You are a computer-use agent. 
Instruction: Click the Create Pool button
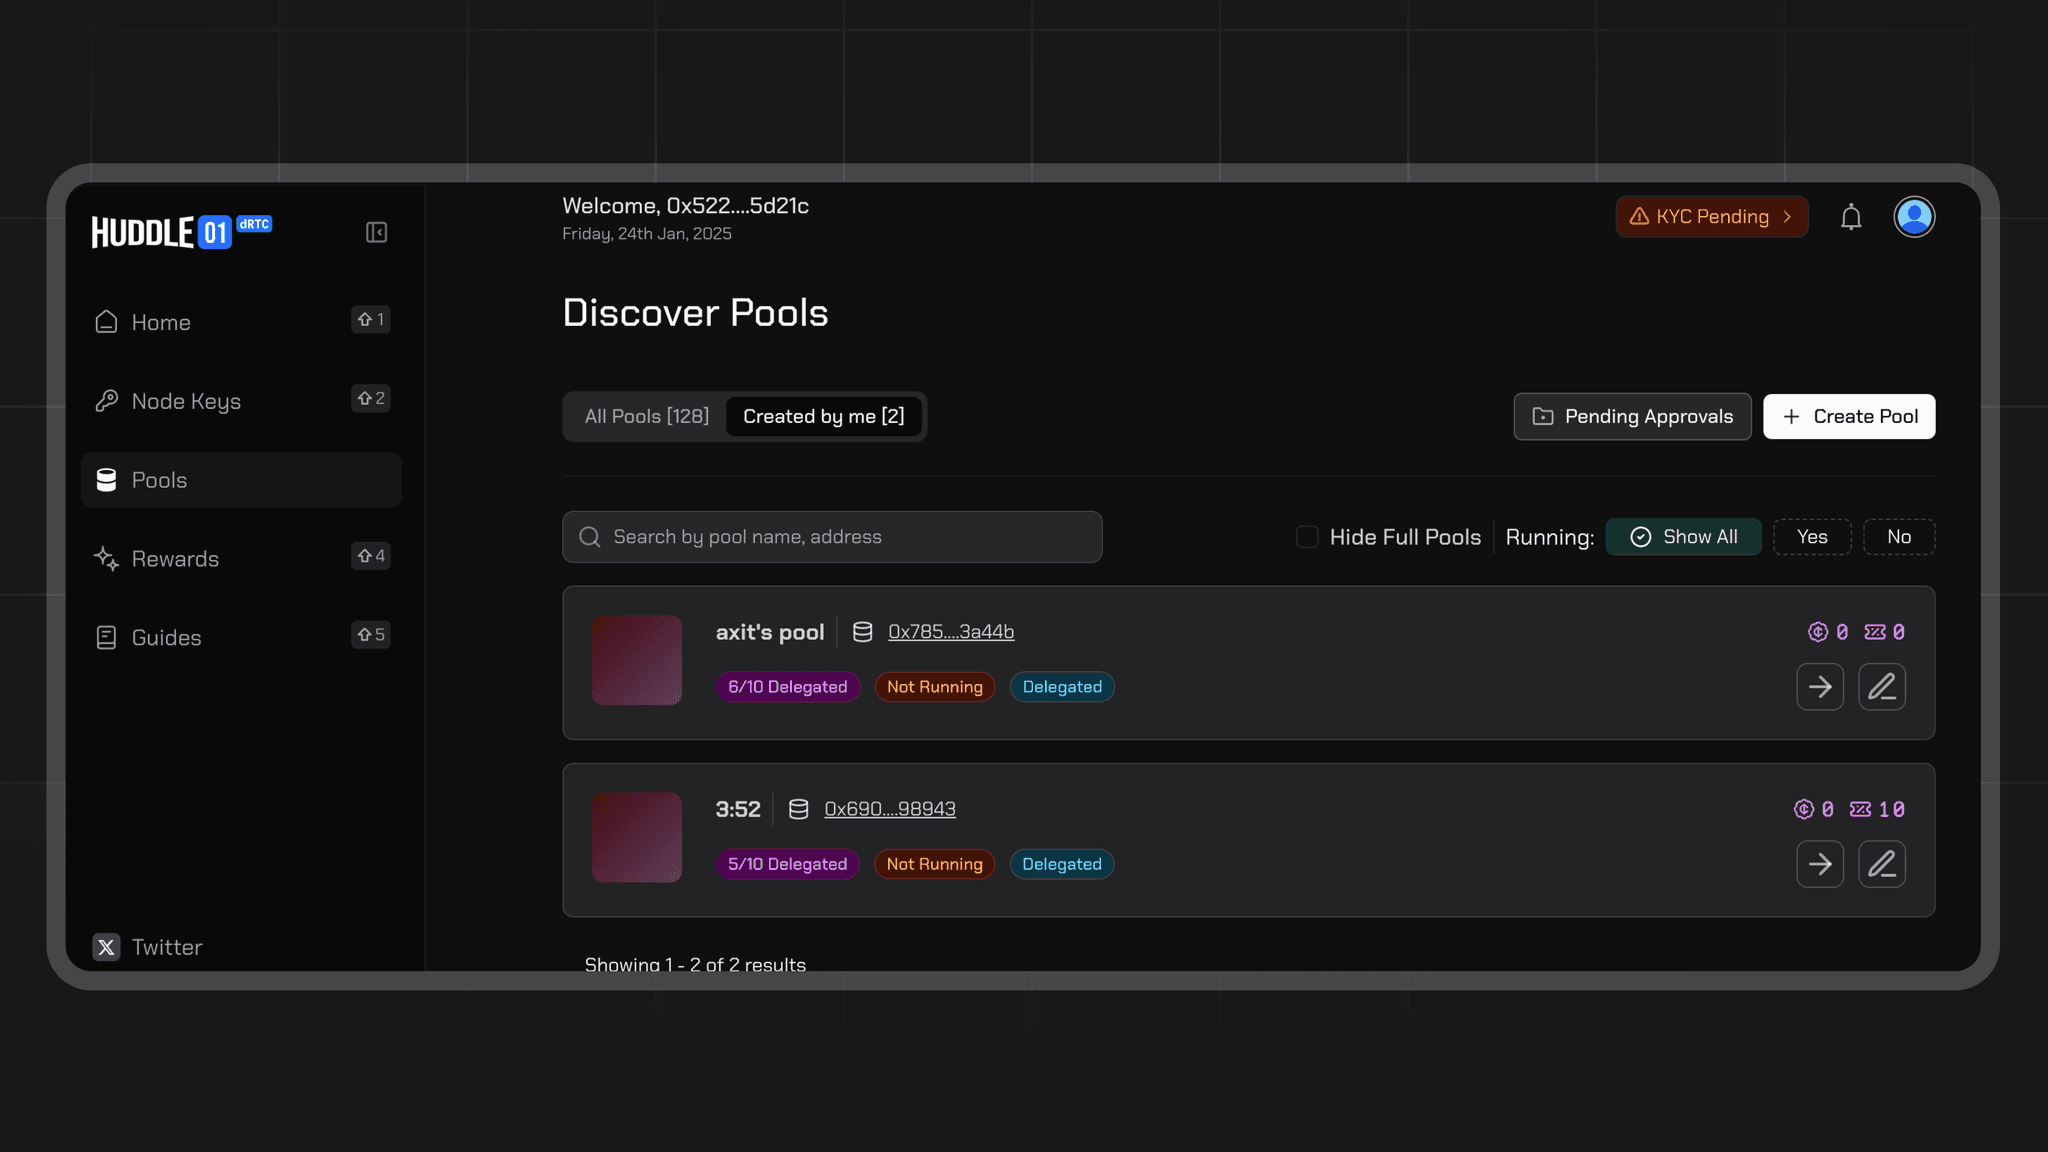pos(1848,416)
